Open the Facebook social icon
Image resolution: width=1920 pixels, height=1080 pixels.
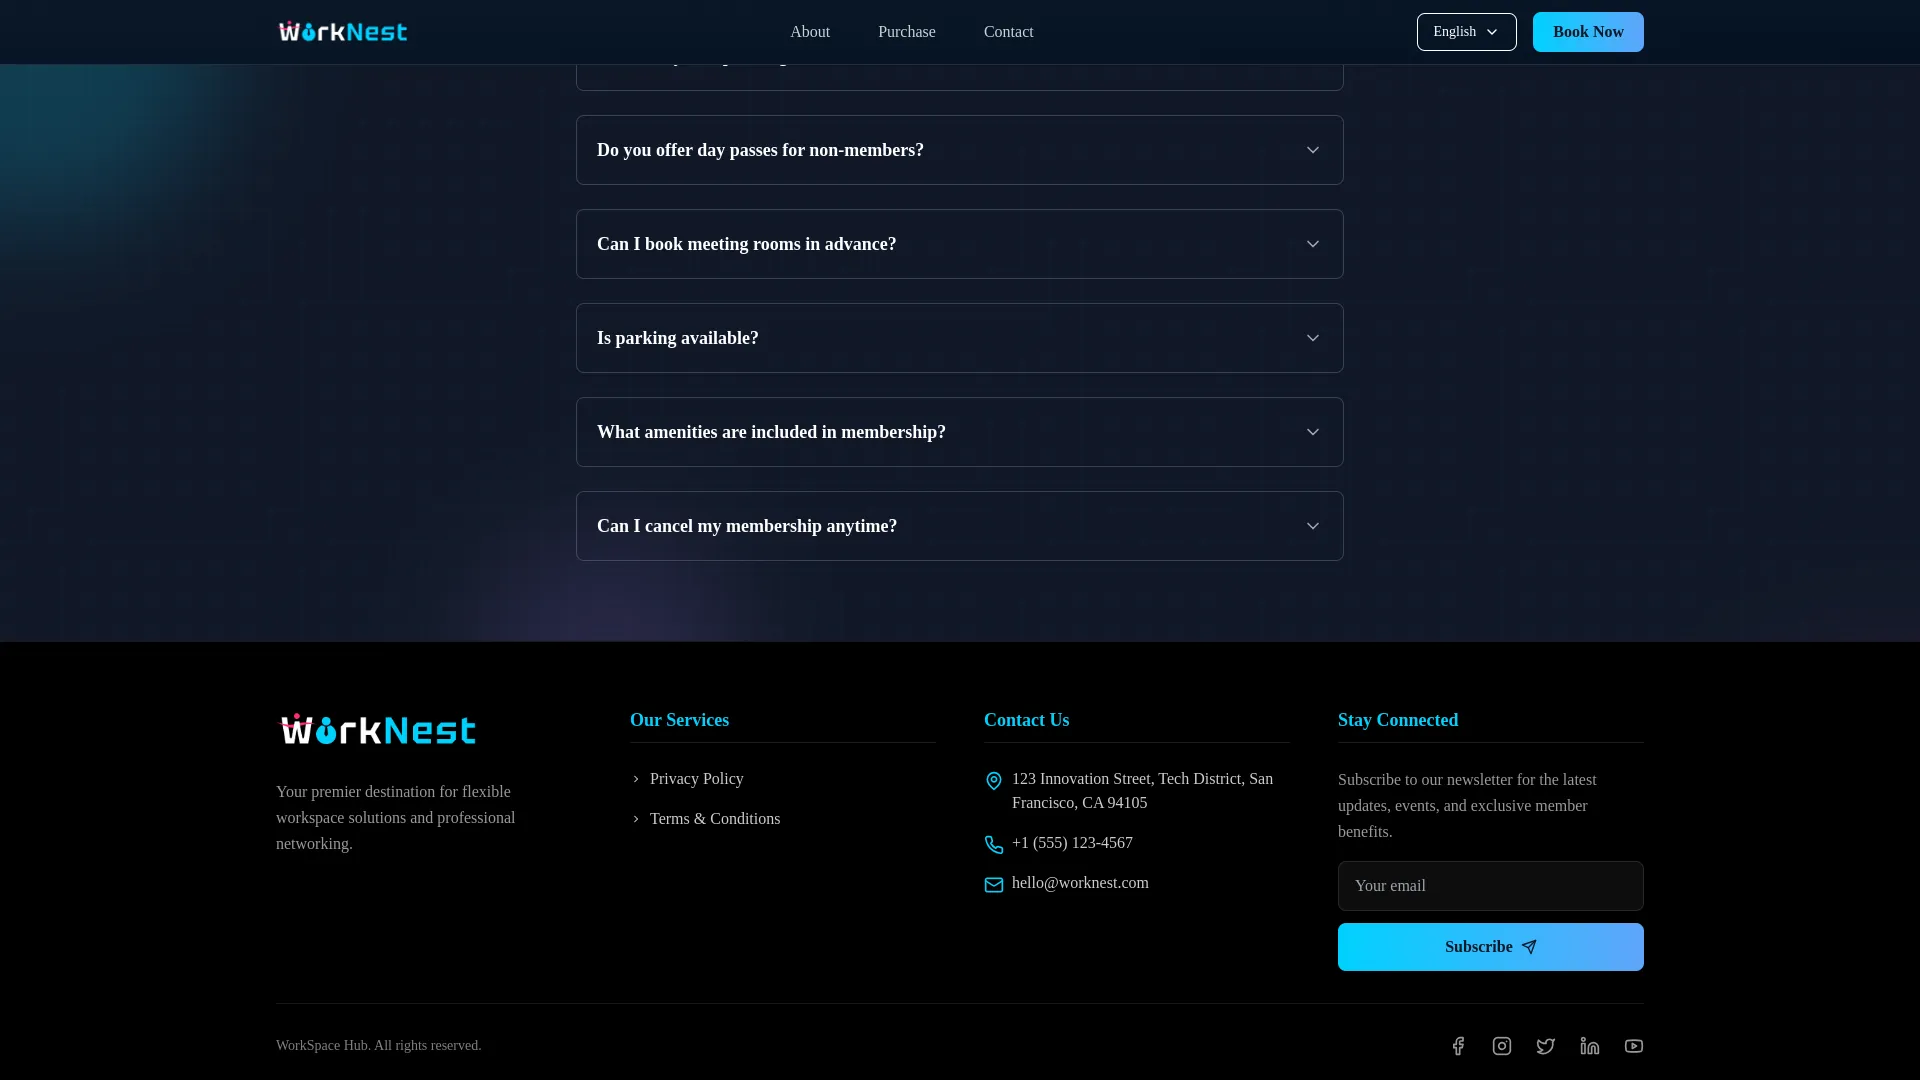click(1458, 1046)
